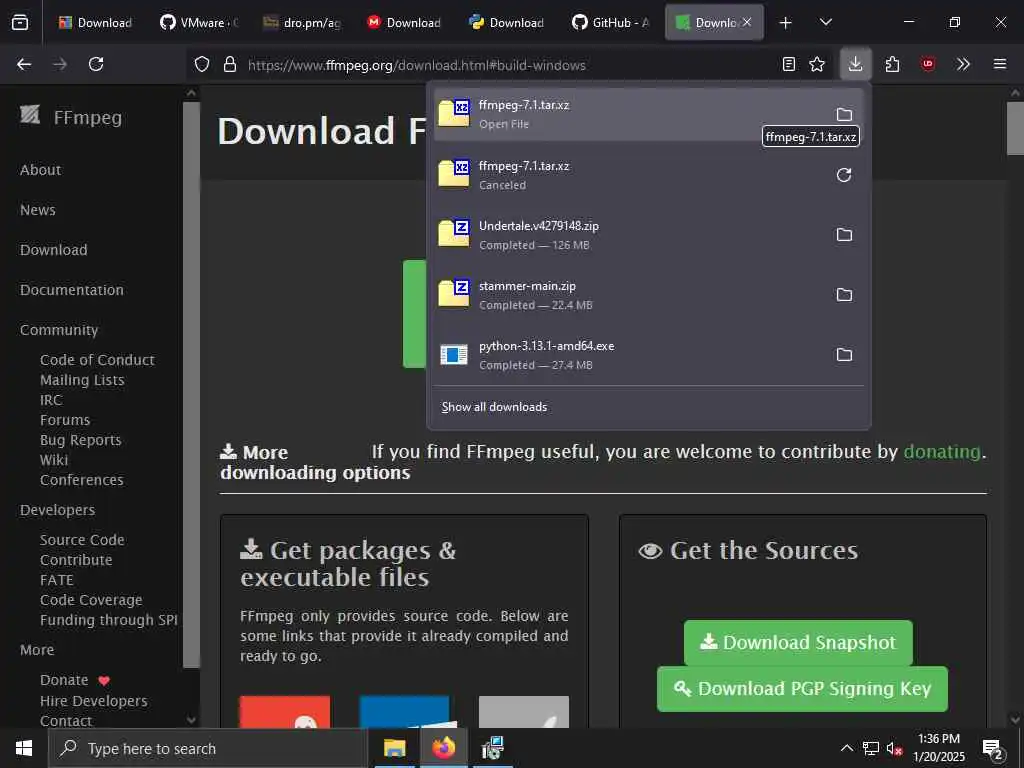Open Code of Conduct link
Screen dimensions: 1024x768
click(97, 360)
